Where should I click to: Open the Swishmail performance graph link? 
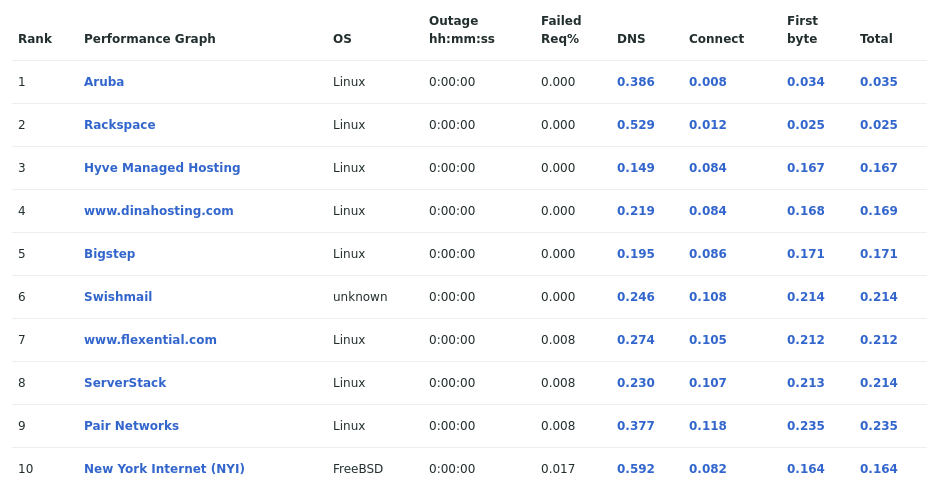coord(117,297)
